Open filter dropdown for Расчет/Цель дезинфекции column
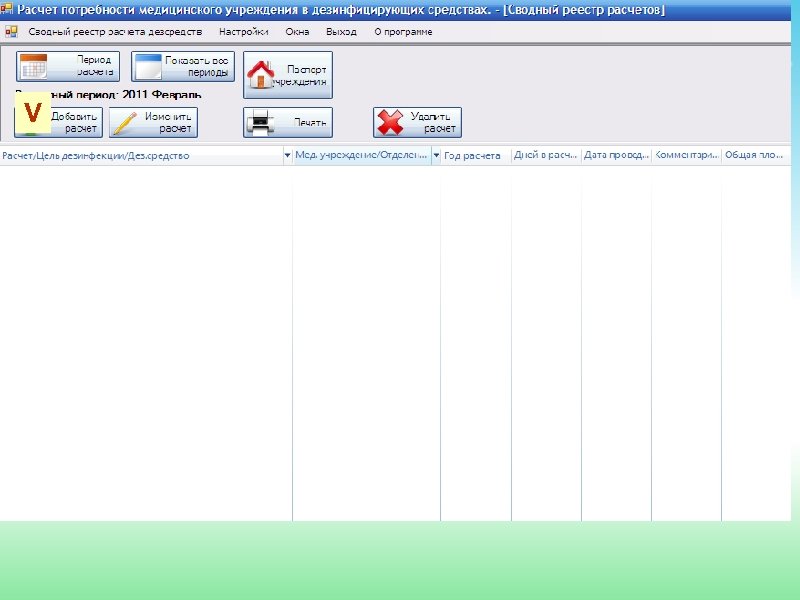Image resolution: width=800 pixels, height=600 pixels. tap(287, 155)
